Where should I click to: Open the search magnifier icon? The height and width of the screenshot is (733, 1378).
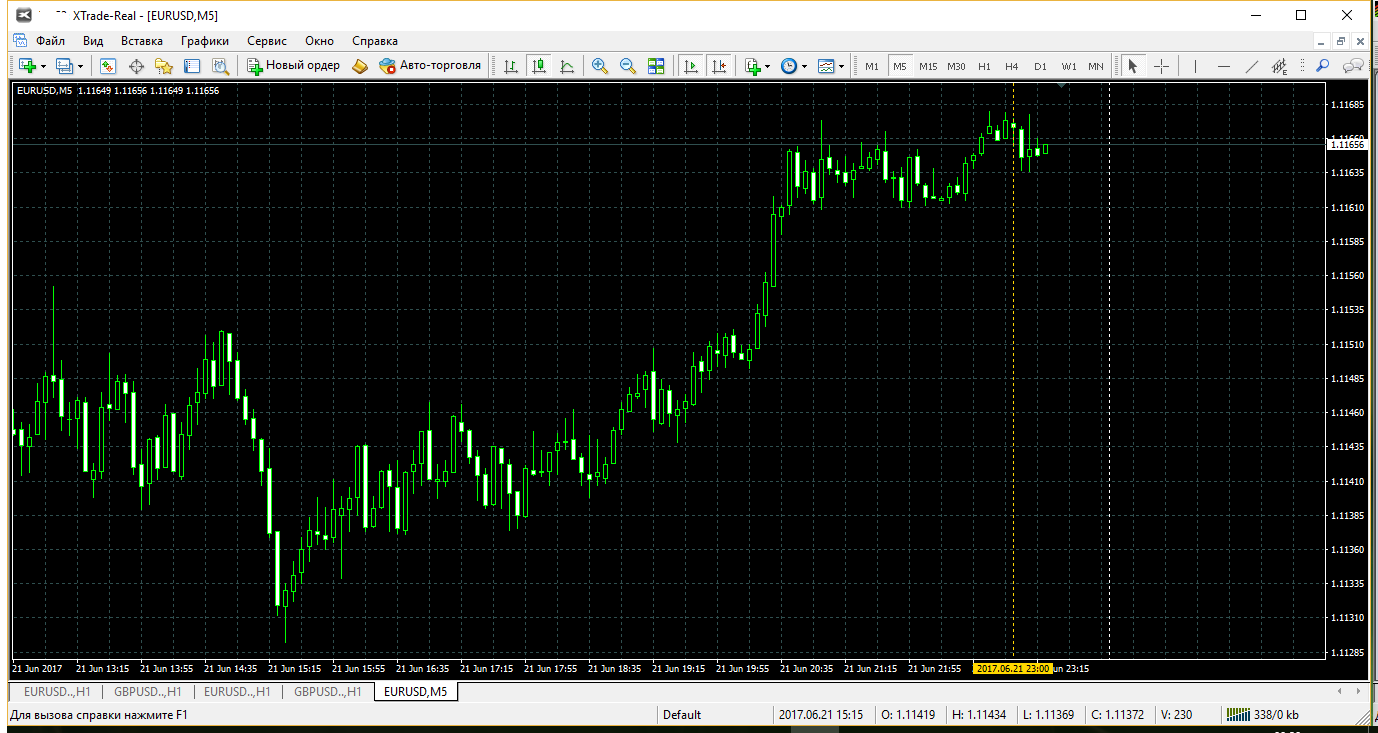[1322, 66]
